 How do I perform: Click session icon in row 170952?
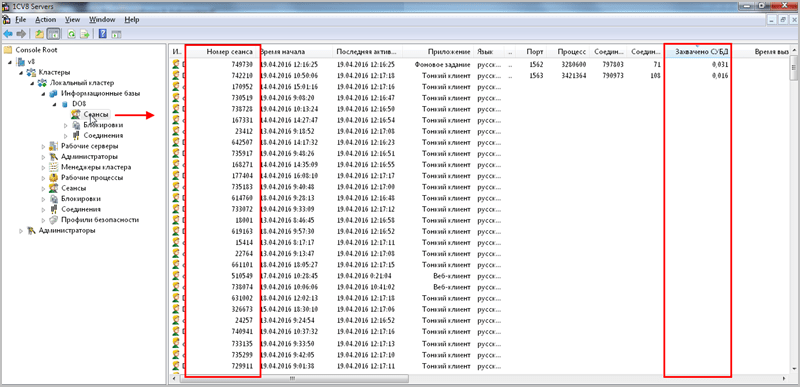(x=177, y=87)
